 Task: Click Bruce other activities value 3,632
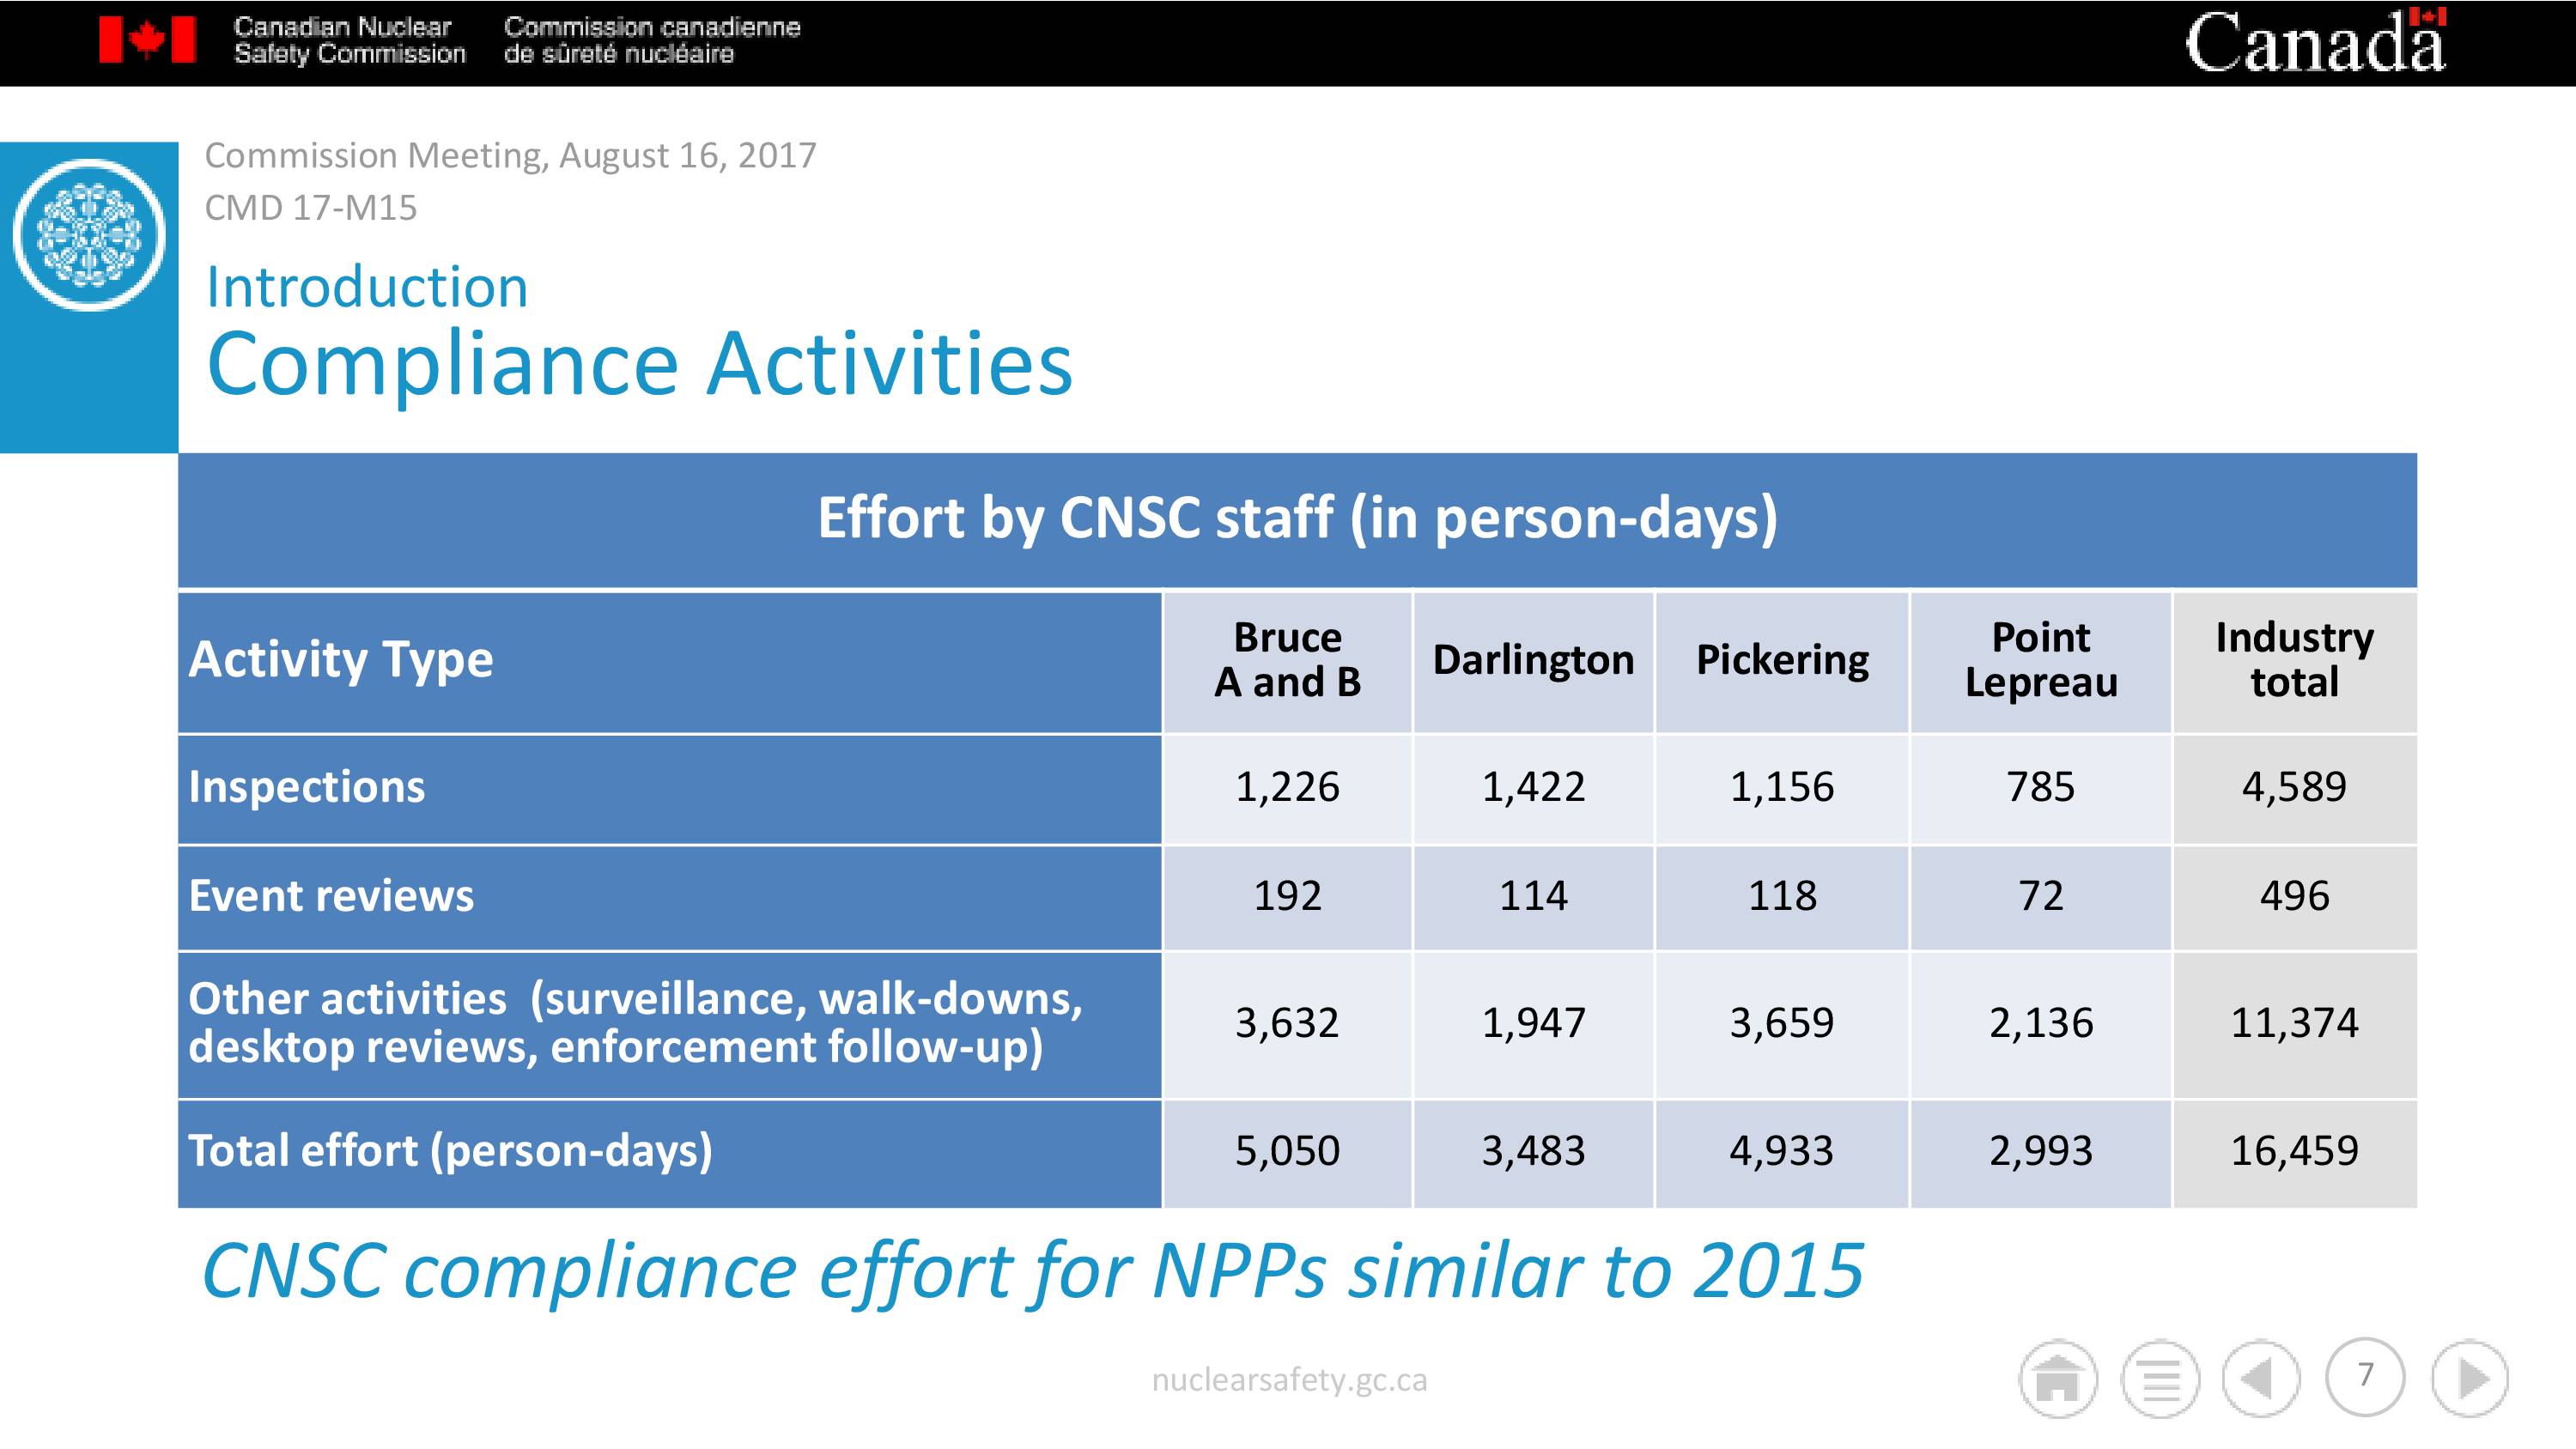coord(1287,1024)
